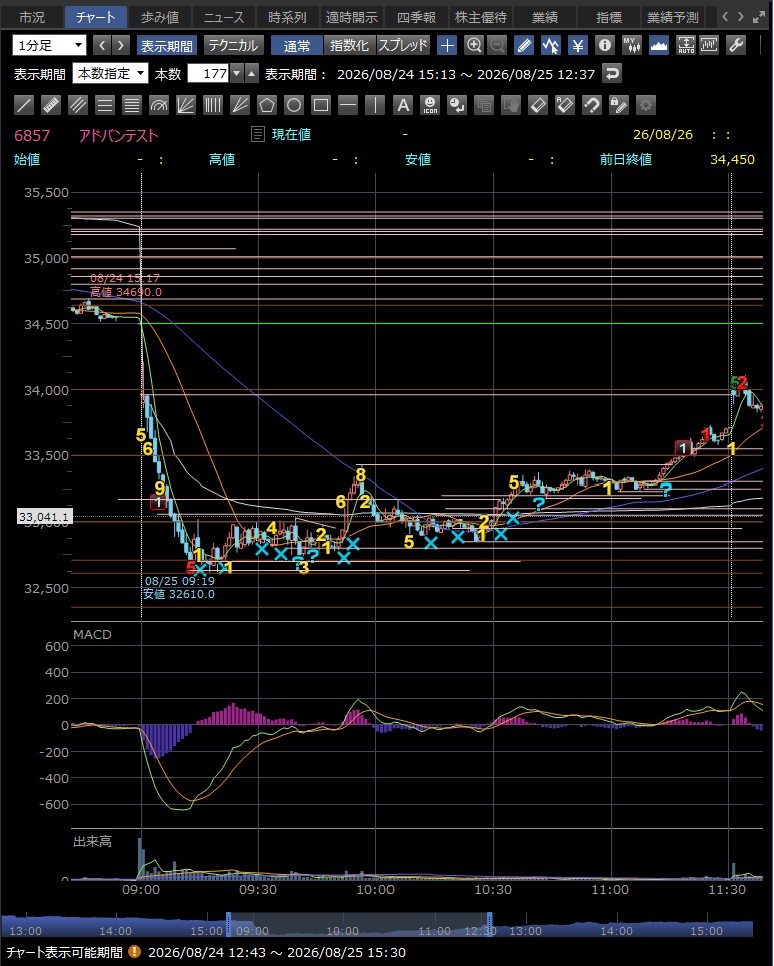Select the rectangle drawing tool
The height and width of the screenshot is (966, 774).
(x=321, y=105)
